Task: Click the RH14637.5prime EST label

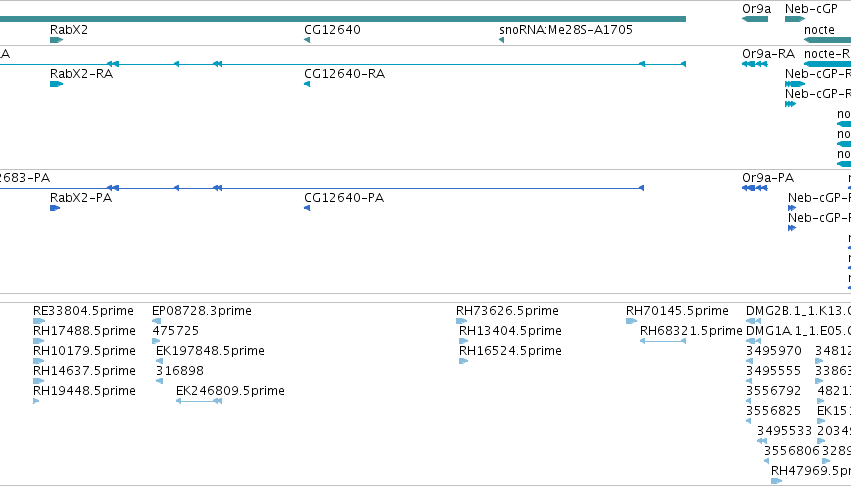Action: click(84, 371)
